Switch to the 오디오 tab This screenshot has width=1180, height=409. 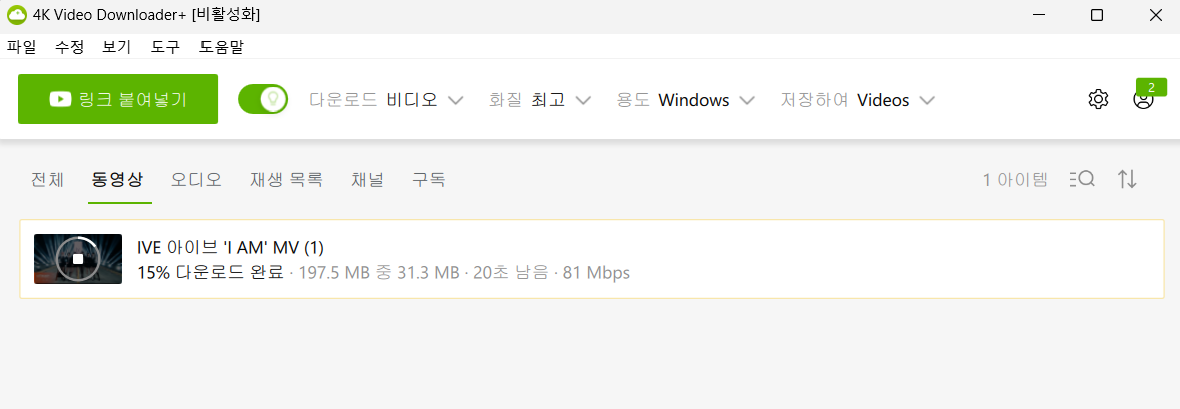click(x=196, y=179)
